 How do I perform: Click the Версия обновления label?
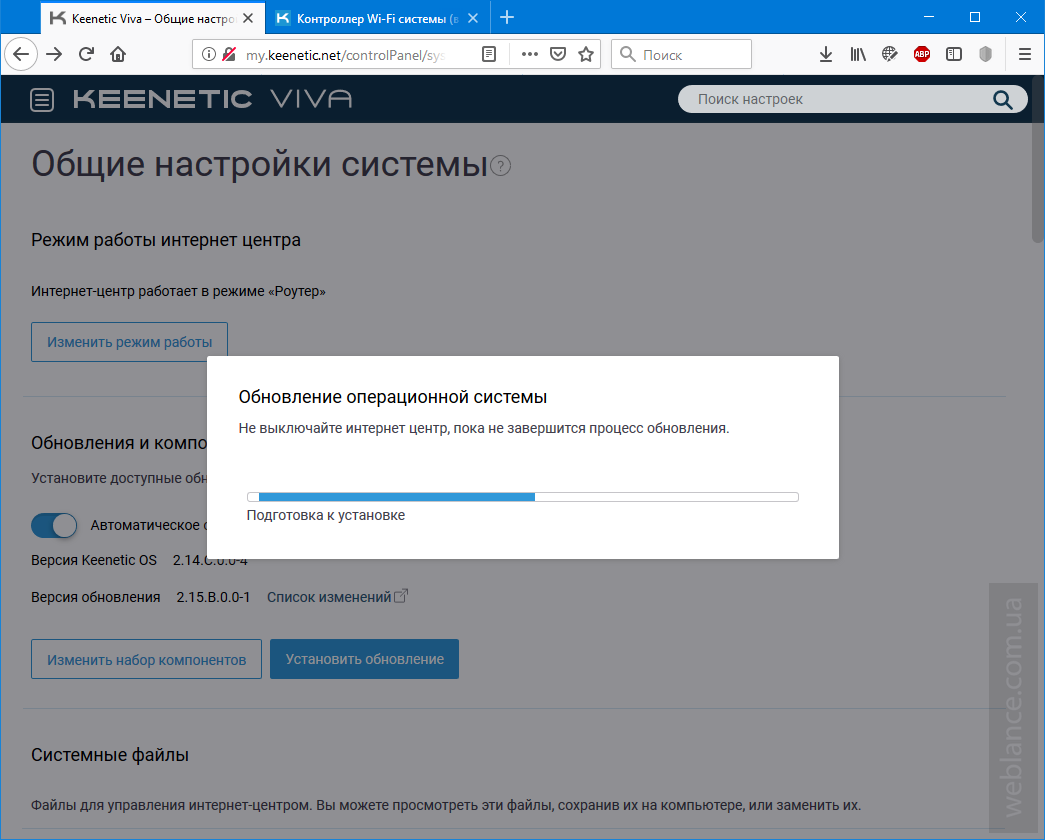pyautogui.click(x=95, y=597)
